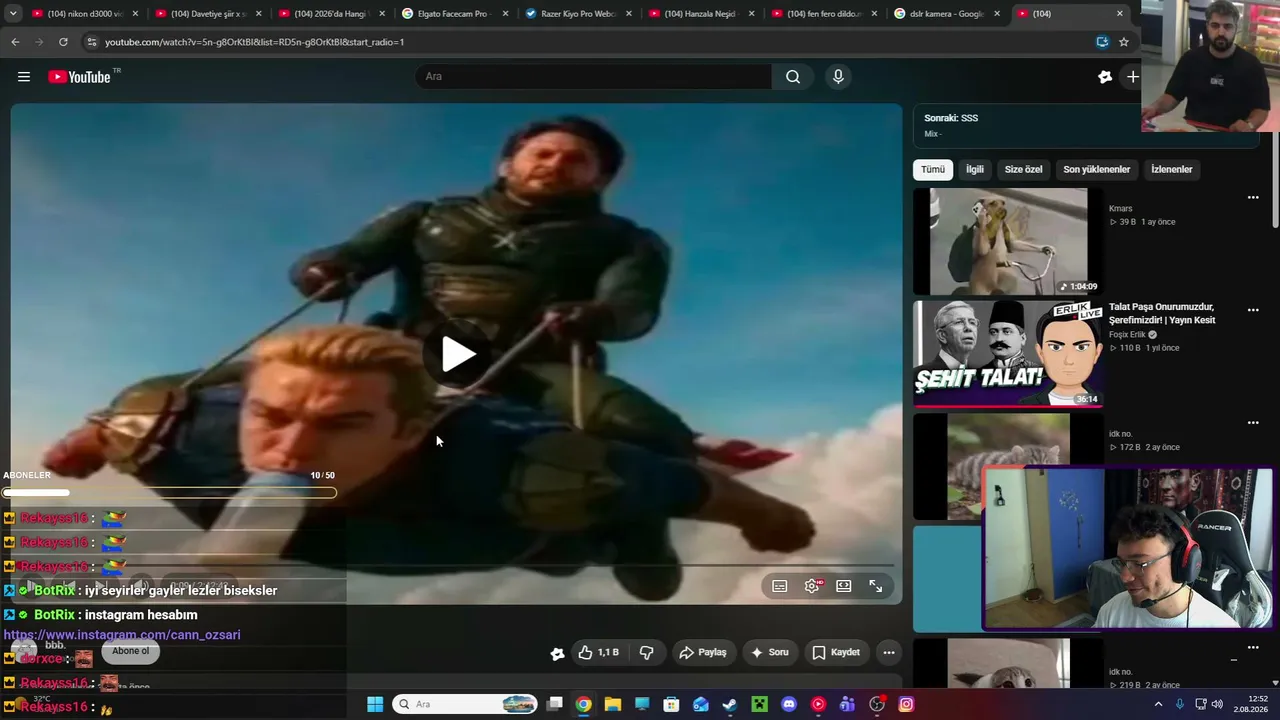The height and width of the screenshot is (720, 1280).
Task: Open options for the 172 B views video
Action: pos(1253,423)
